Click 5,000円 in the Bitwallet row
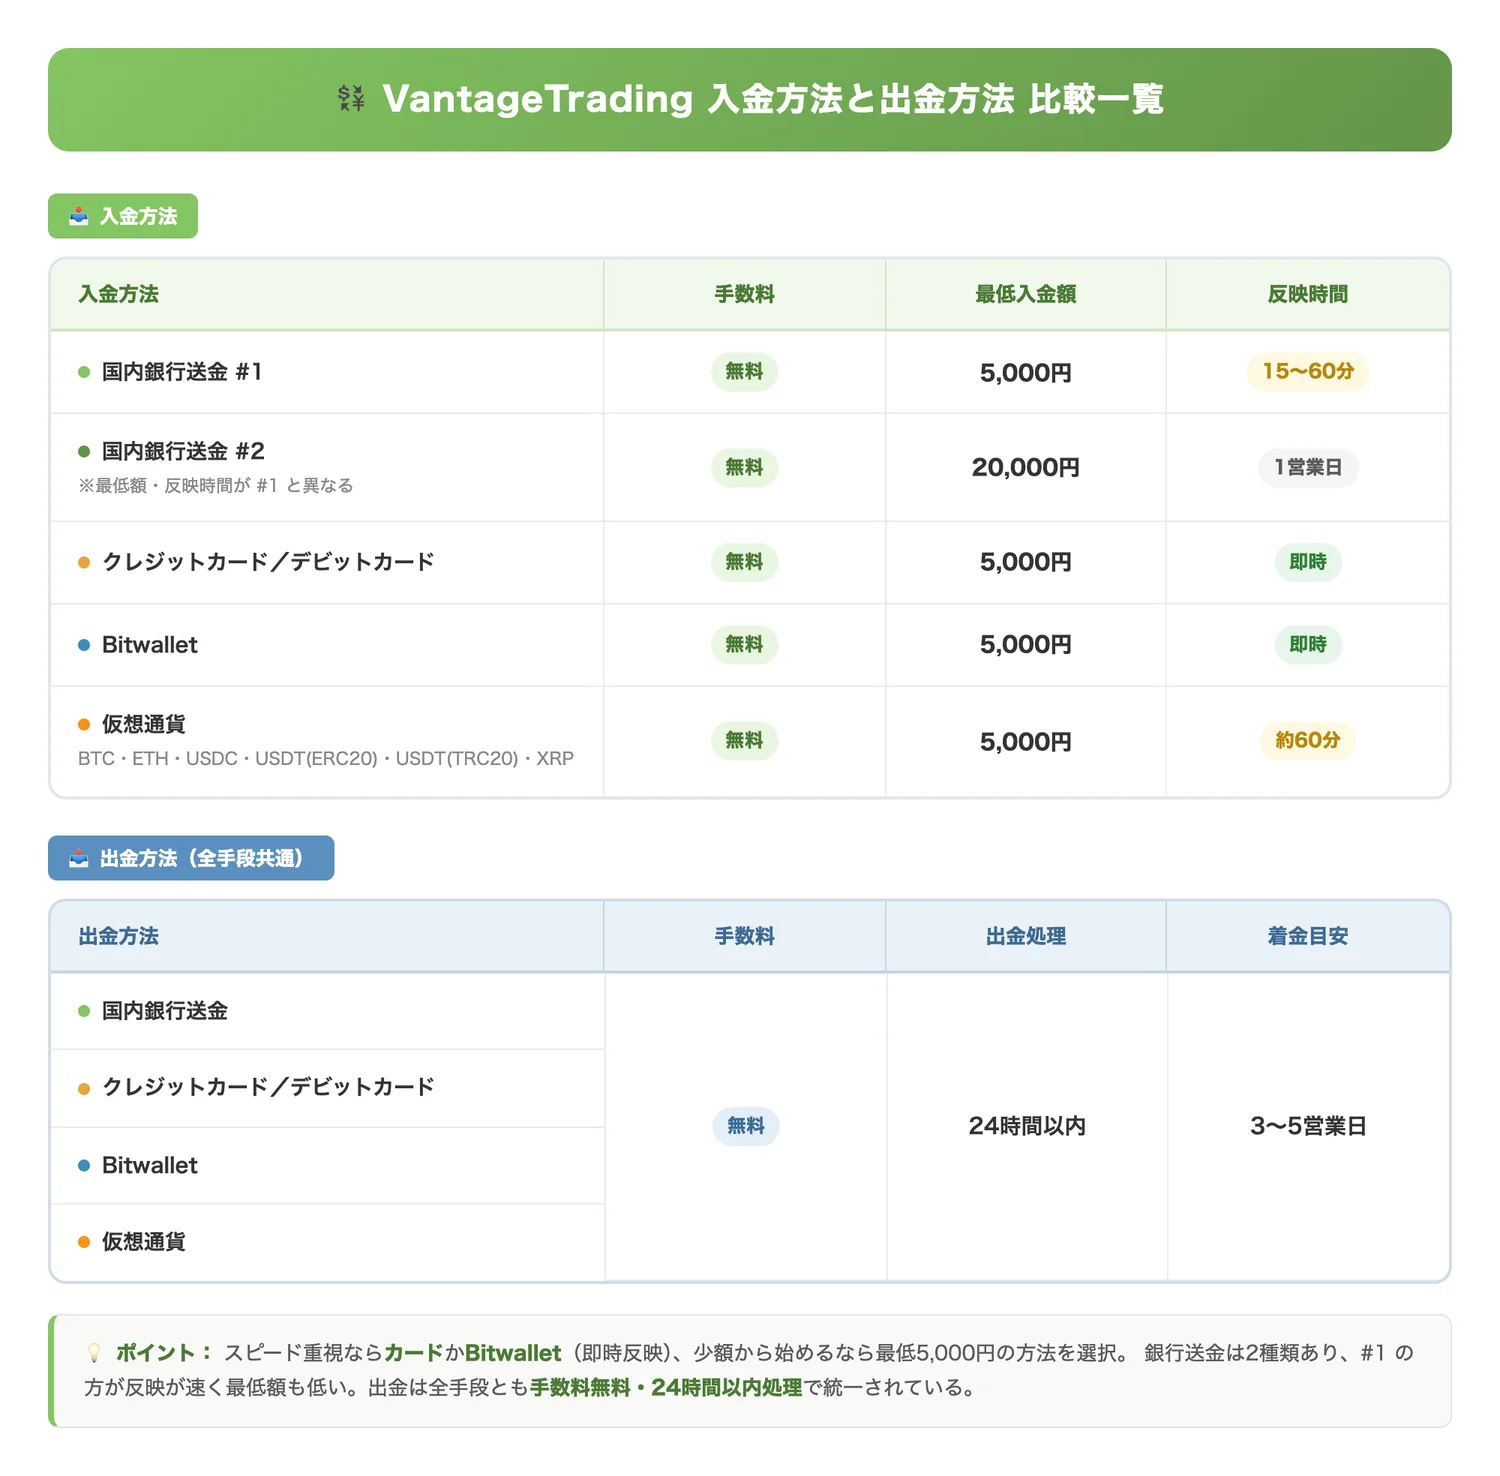The image size is (1500, 1476). pyautogui.click(x=1026, y=644)
